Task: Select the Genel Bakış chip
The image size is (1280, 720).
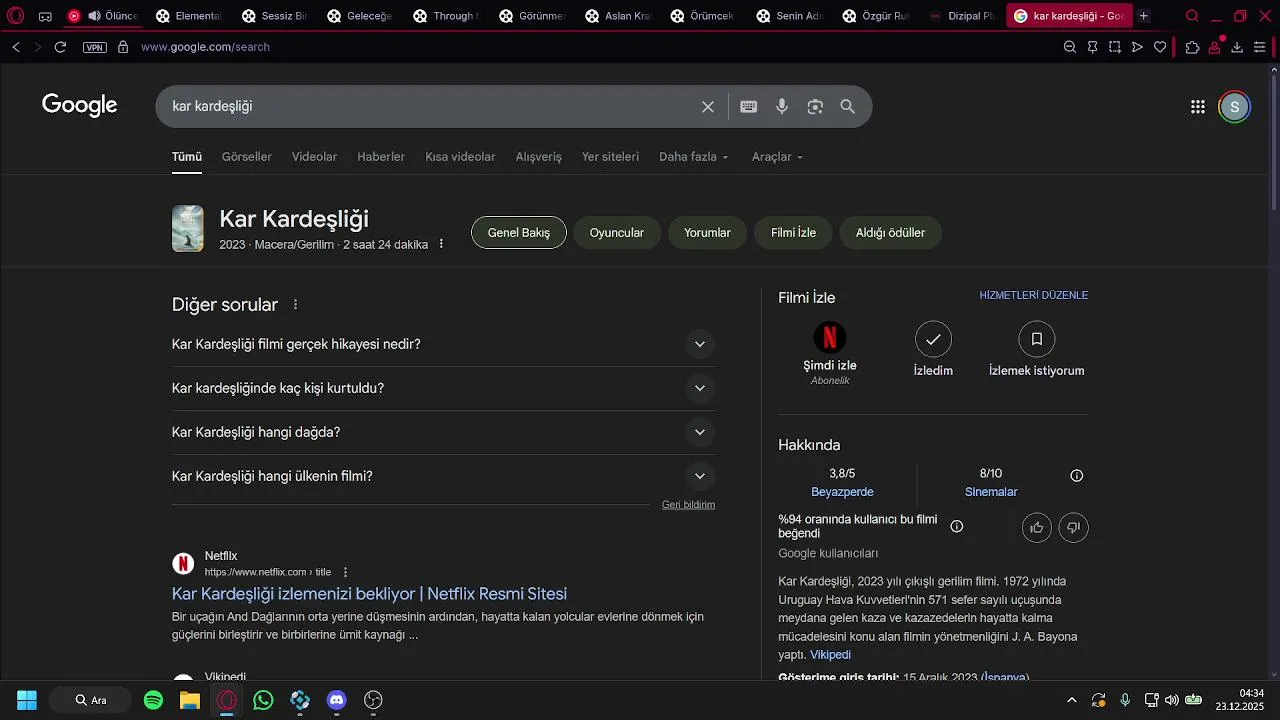Action: (519, 233)
